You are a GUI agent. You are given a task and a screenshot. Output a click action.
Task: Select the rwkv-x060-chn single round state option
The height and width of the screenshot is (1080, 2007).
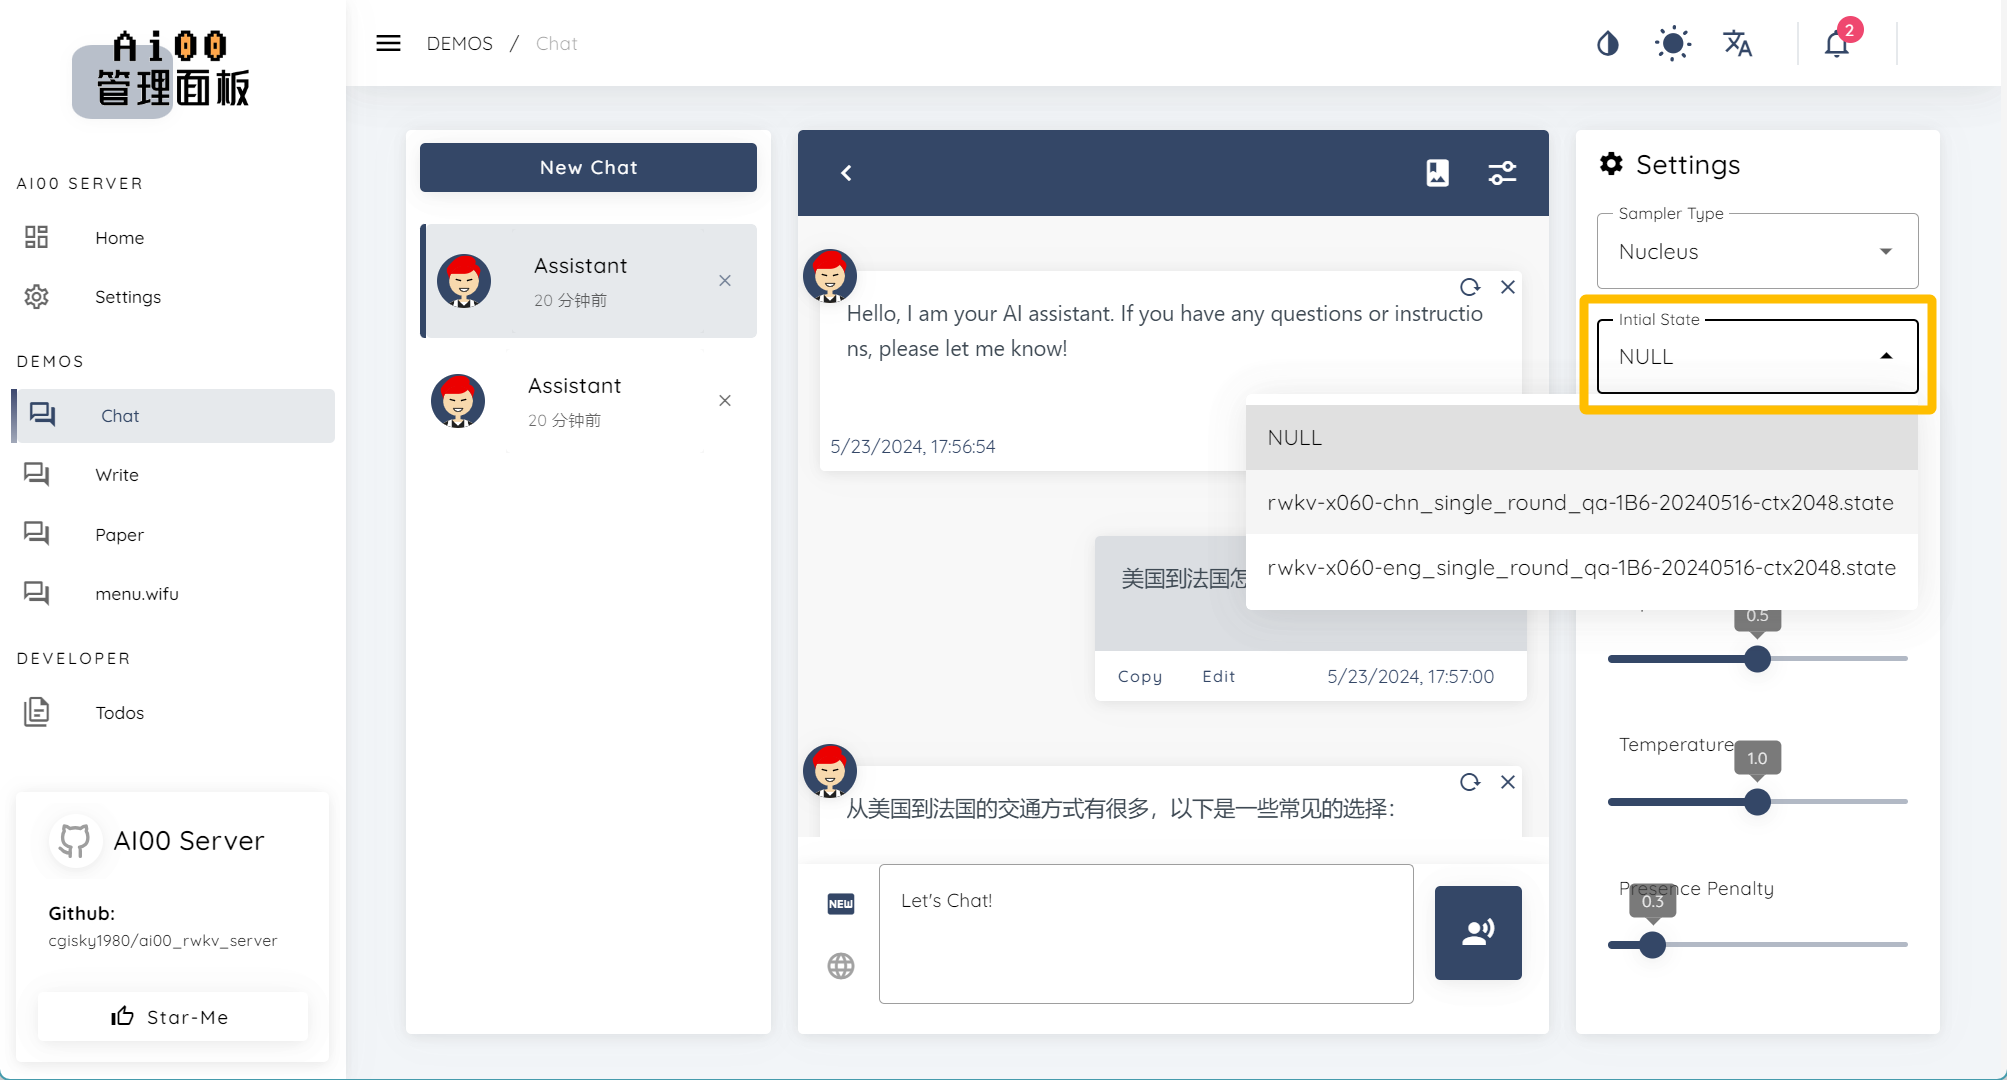coord(1580,502)
